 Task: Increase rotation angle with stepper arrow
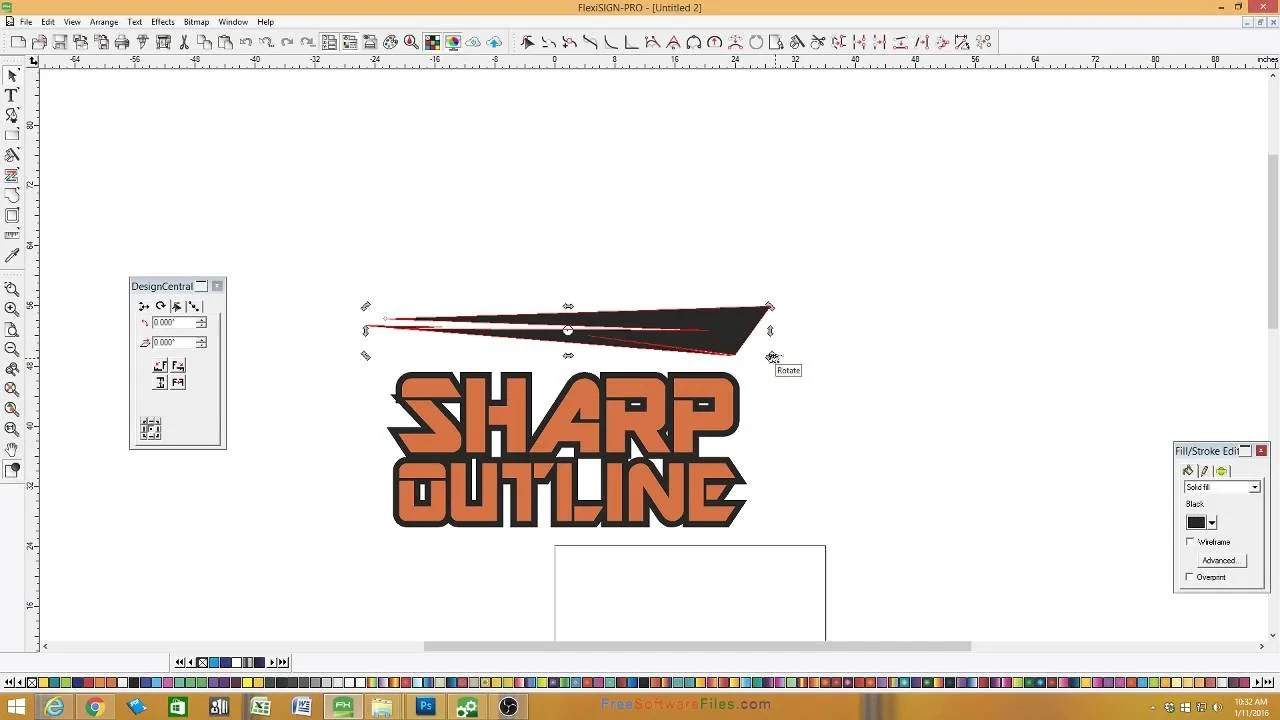(201, 320)
